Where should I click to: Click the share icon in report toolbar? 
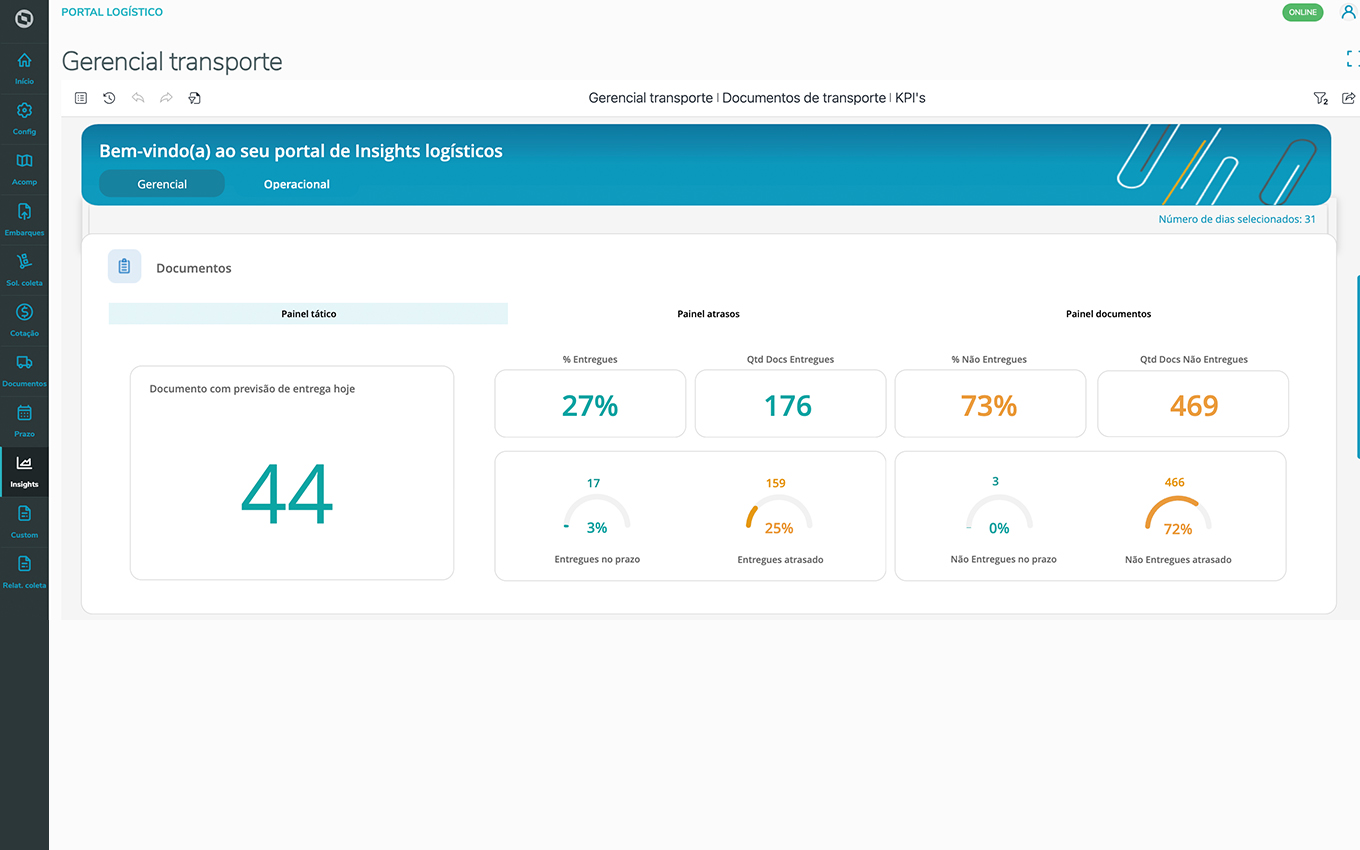1348,98
